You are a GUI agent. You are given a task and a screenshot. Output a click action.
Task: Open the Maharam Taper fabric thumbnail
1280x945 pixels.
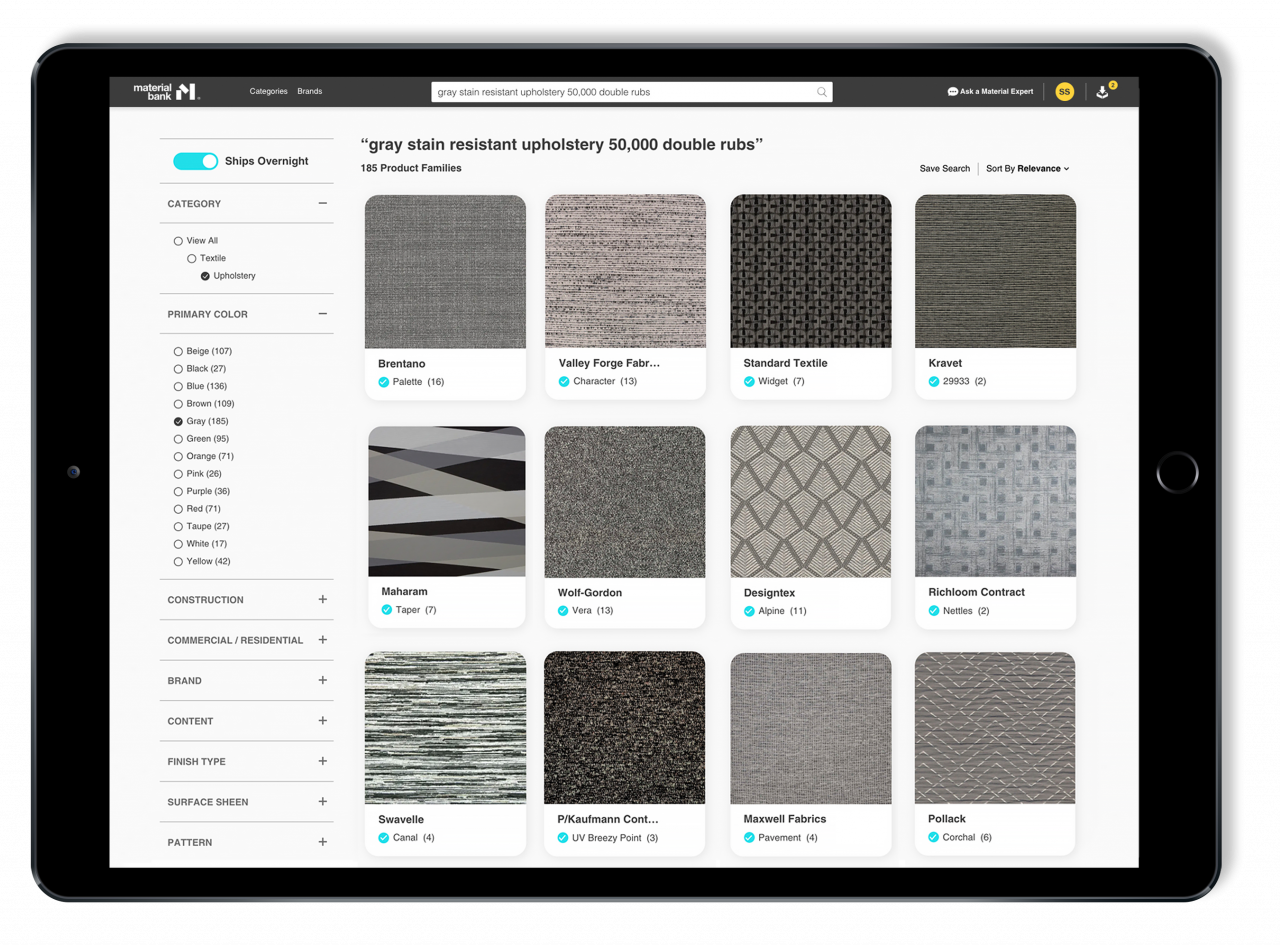click(x=446, y=502)
